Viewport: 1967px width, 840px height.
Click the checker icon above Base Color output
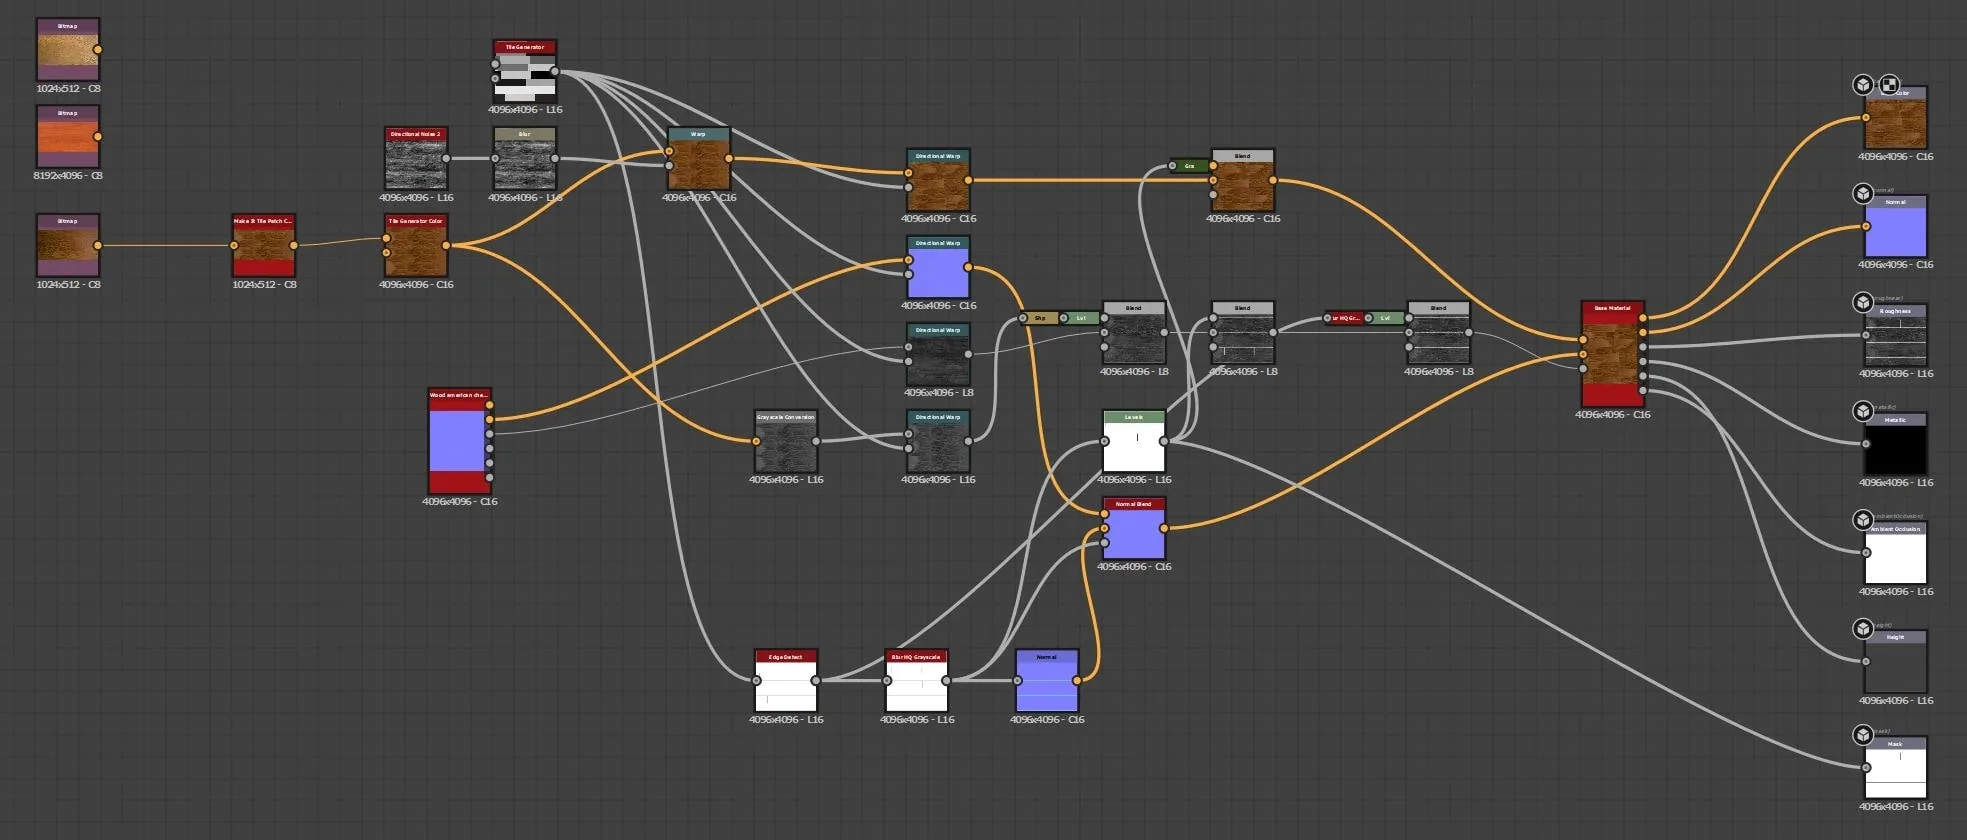pyautogui.click(x=1888, y=85)
